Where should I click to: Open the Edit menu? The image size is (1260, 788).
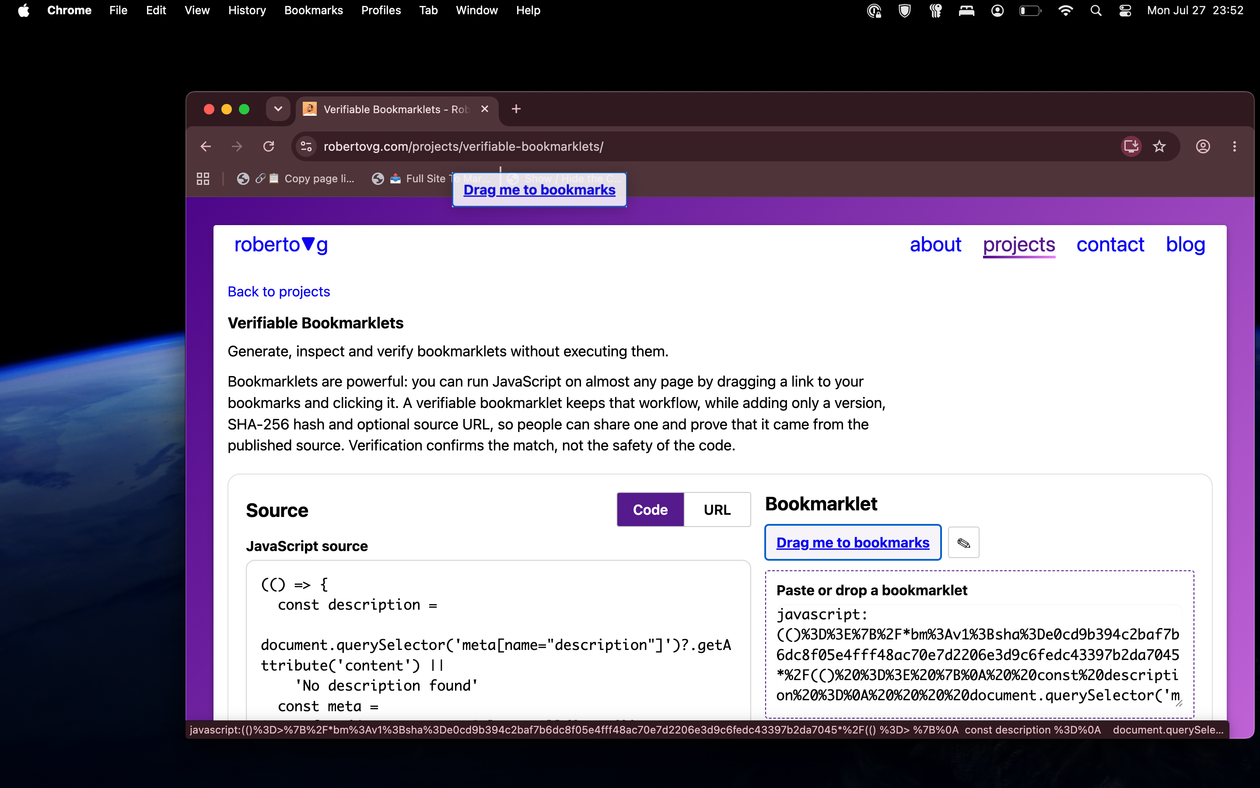click(x=156, y=10)
